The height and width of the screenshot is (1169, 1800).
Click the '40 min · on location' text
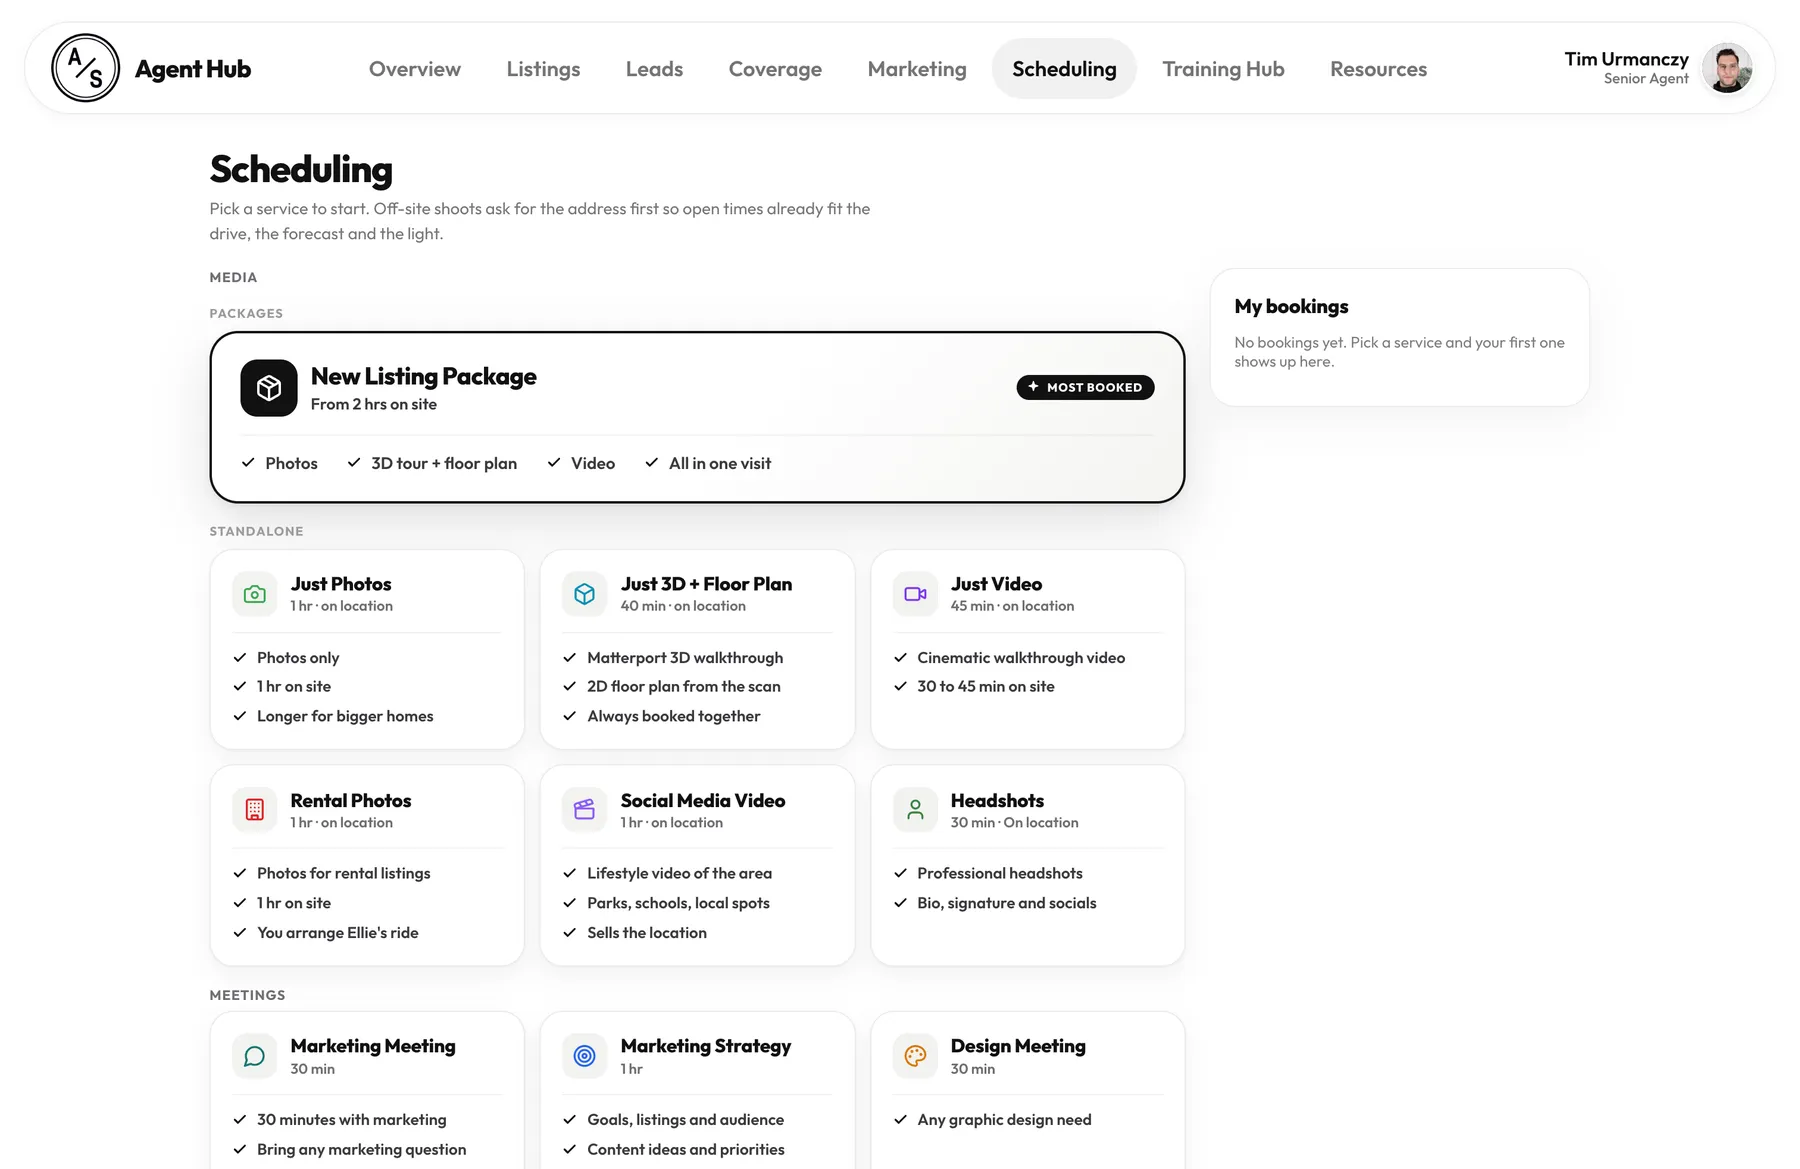pyautogui.click(x=683, y=606)
